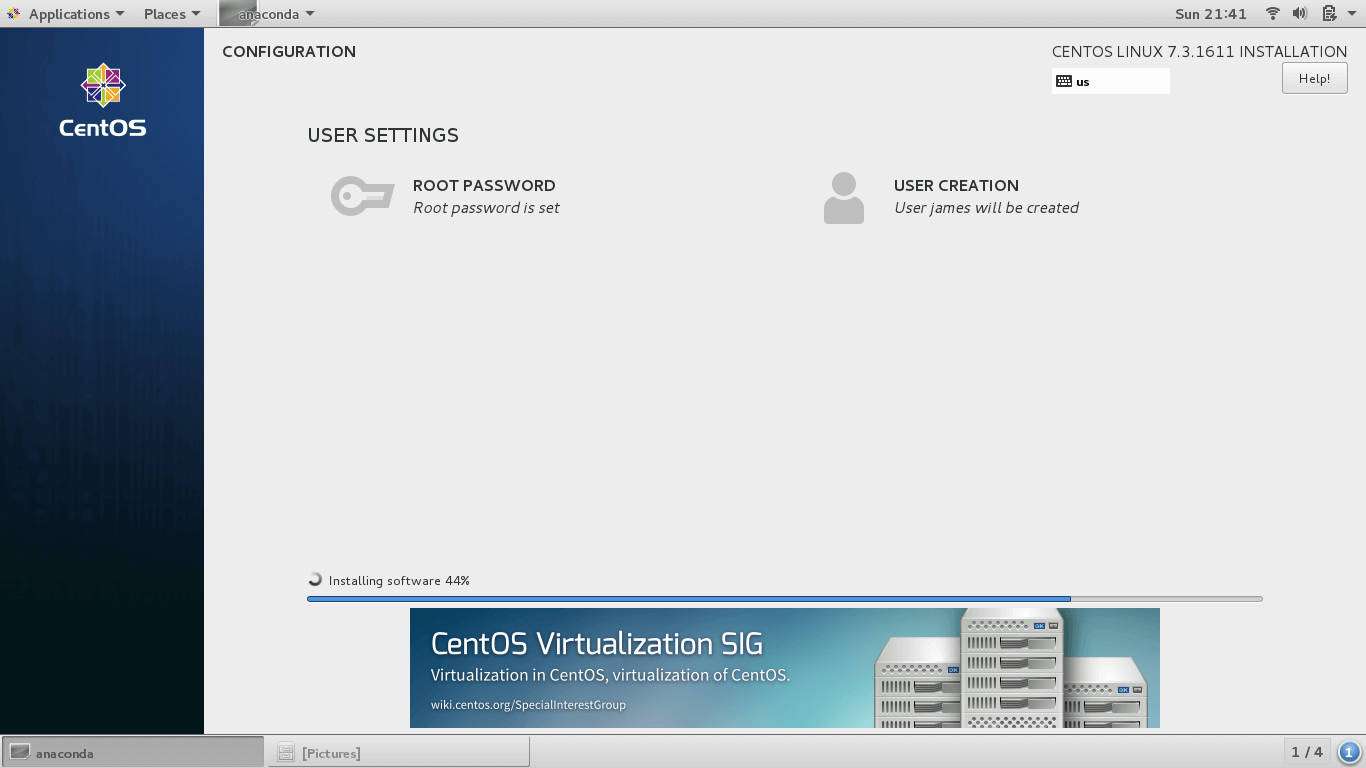Click the us keyboard layout indicator
This screenshot has width=1366, height=768.
[1110, 81]
